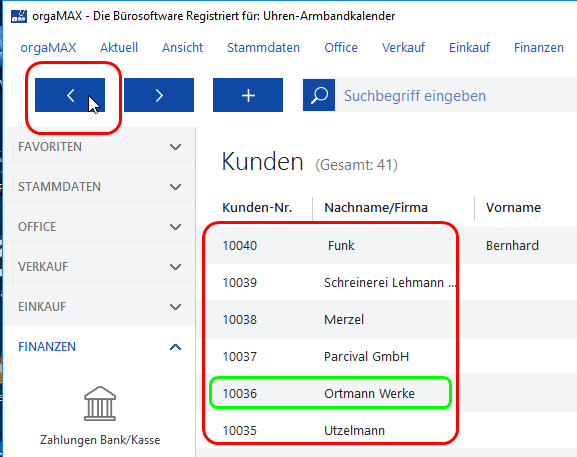
Task: Click the forward navigation arrow button
Action: (x=159, y=95)
